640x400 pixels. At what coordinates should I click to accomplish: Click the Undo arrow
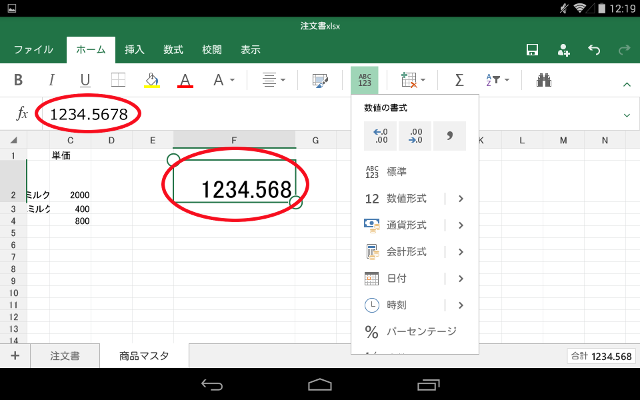(x=594, y=50)
